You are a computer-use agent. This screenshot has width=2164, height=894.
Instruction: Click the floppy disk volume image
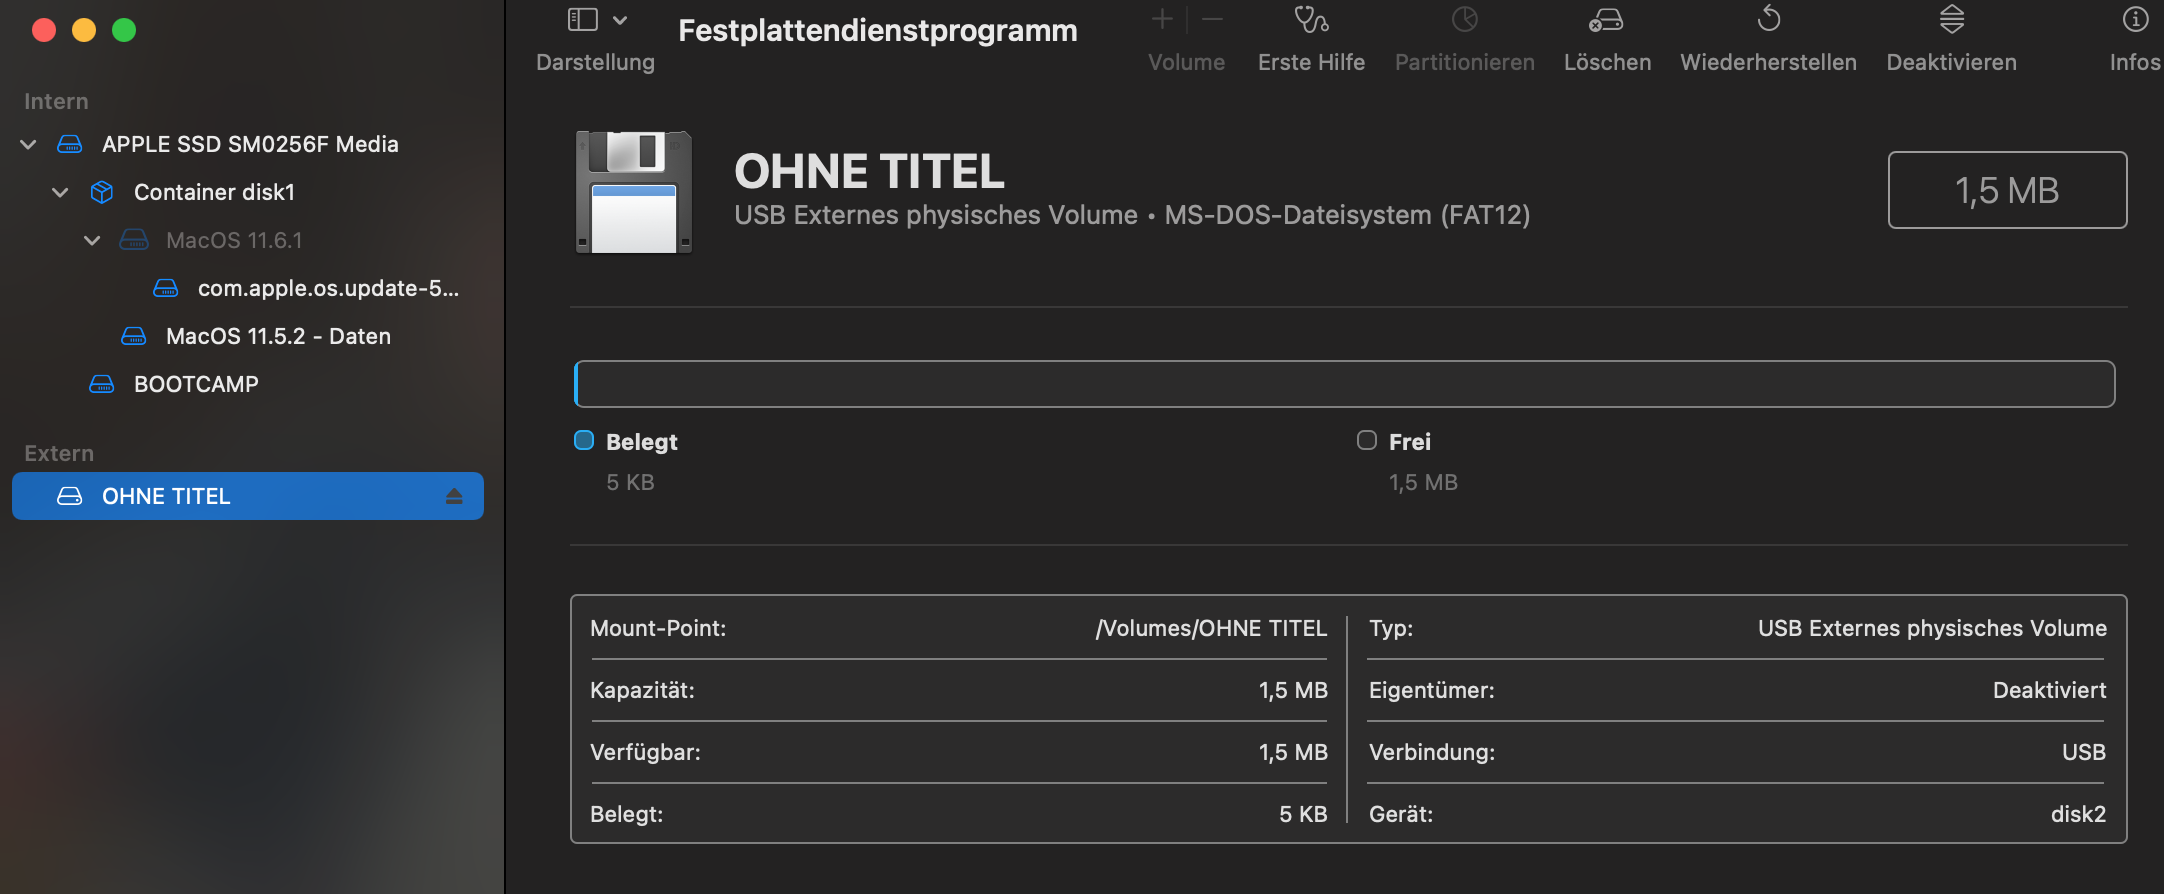[x=634, y=192]
